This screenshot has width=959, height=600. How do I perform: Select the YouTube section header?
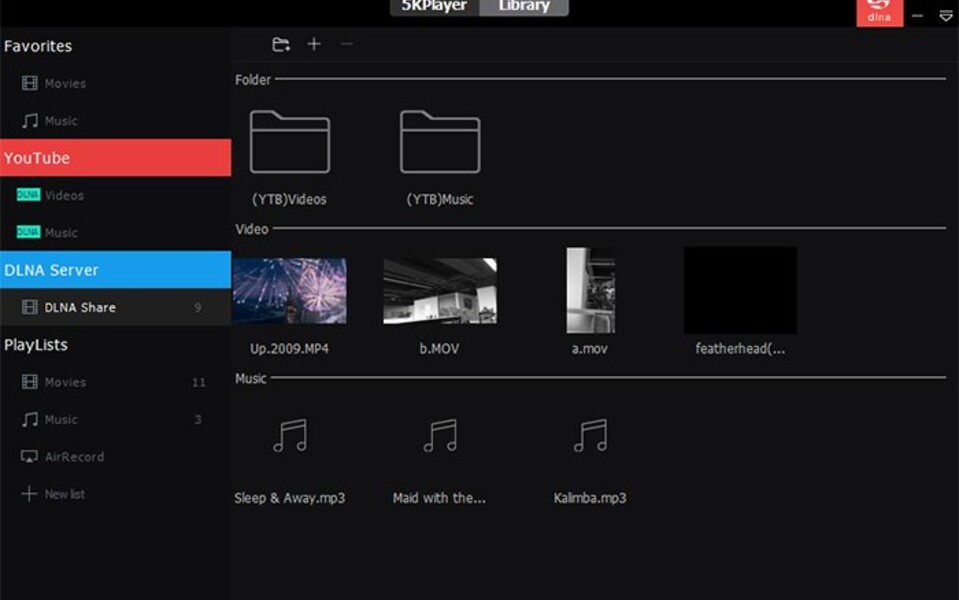(x=116, y=158)
